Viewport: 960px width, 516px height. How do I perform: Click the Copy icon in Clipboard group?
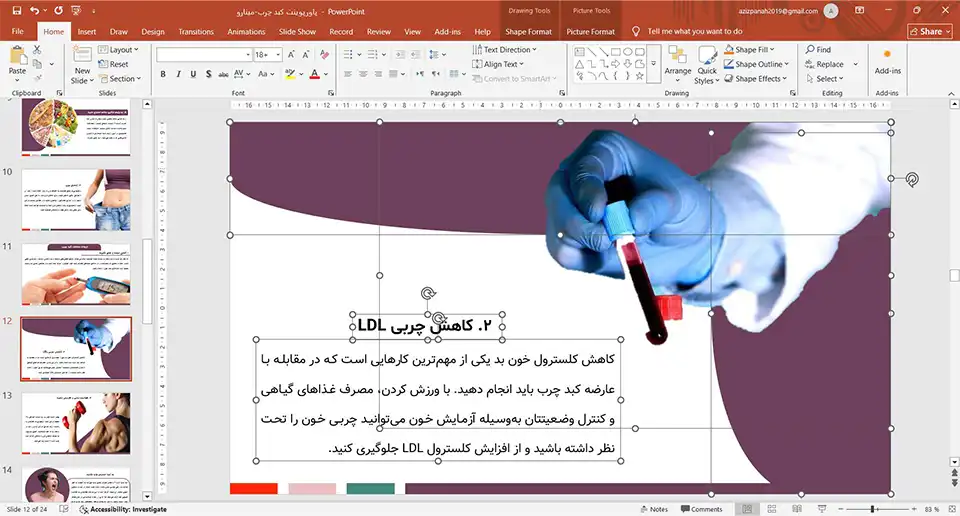point(37,64)
